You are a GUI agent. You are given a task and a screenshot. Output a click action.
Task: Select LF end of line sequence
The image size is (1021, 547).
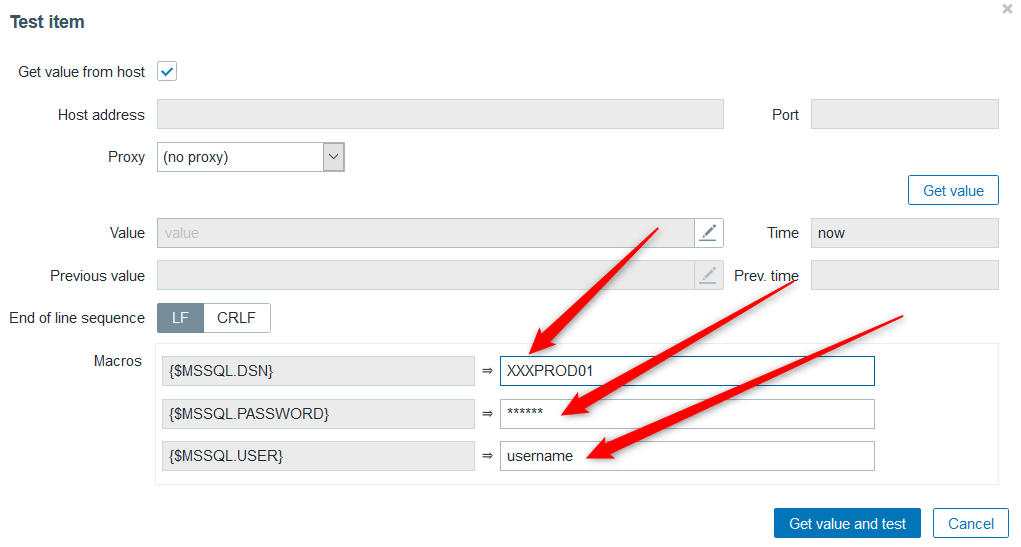pyautogui.click(x=180, y=318)
